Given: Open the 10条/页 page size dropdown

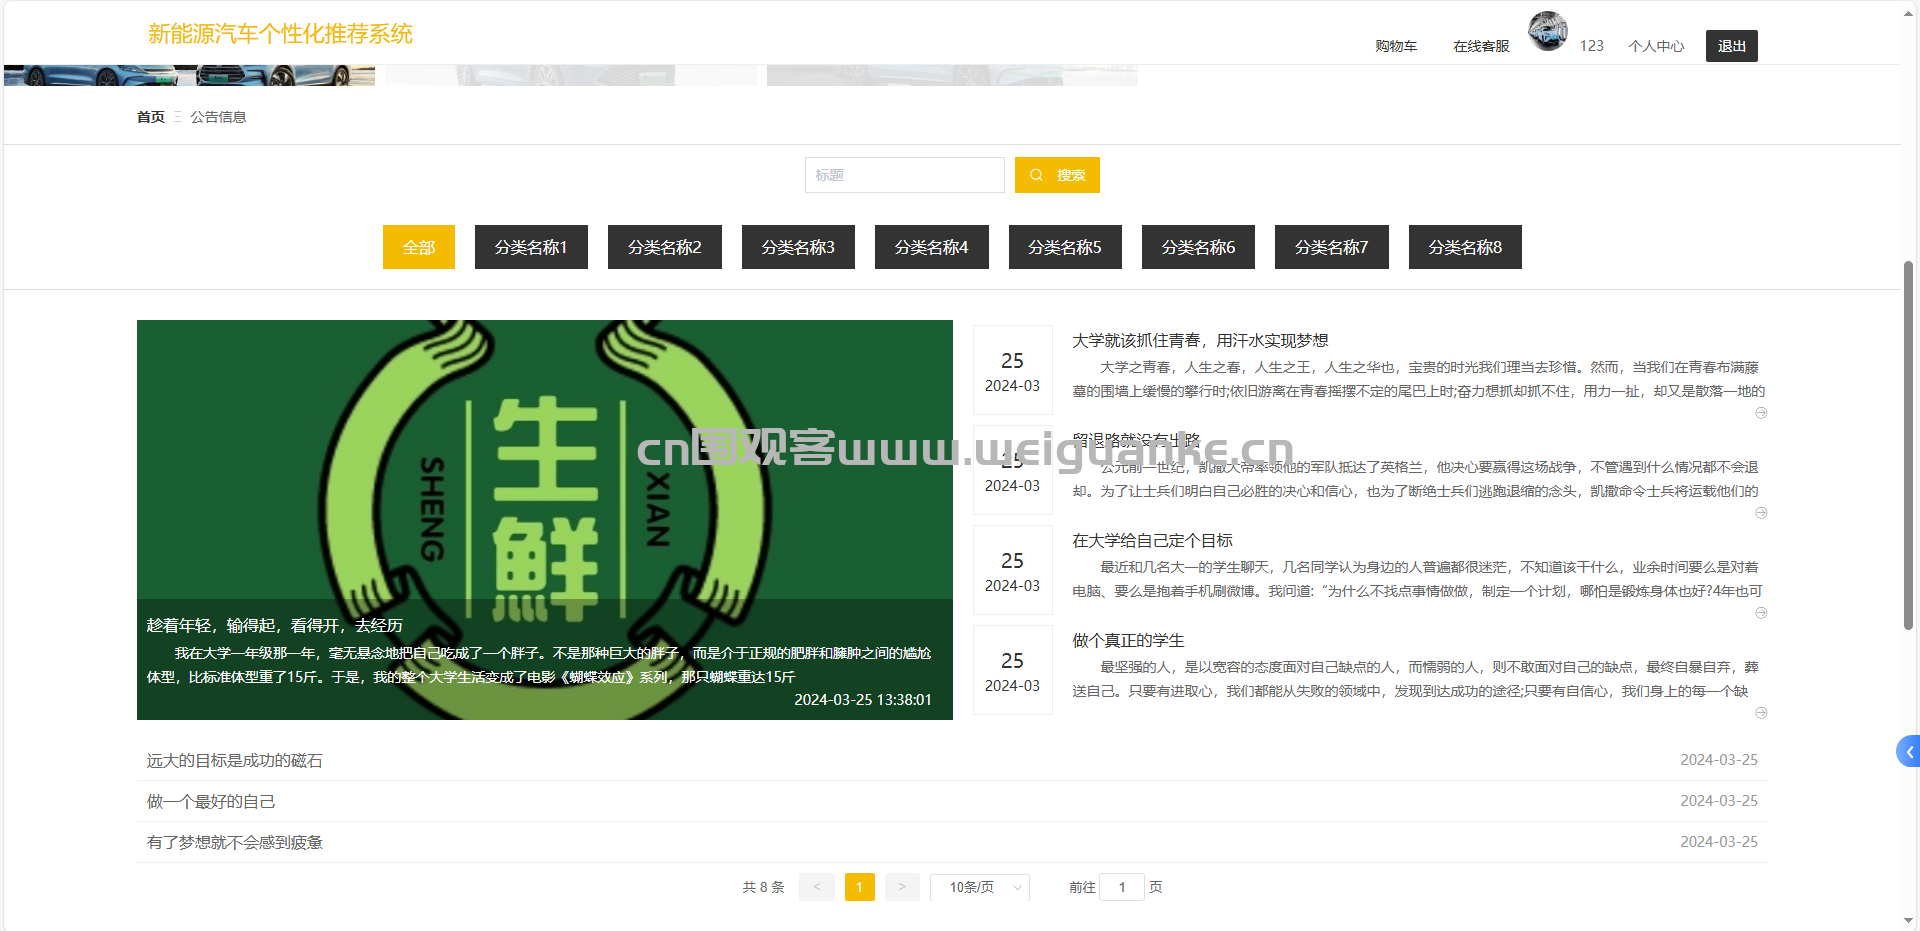Looking at the screenshot, I should pyautogui.click(x=979, y=887).
